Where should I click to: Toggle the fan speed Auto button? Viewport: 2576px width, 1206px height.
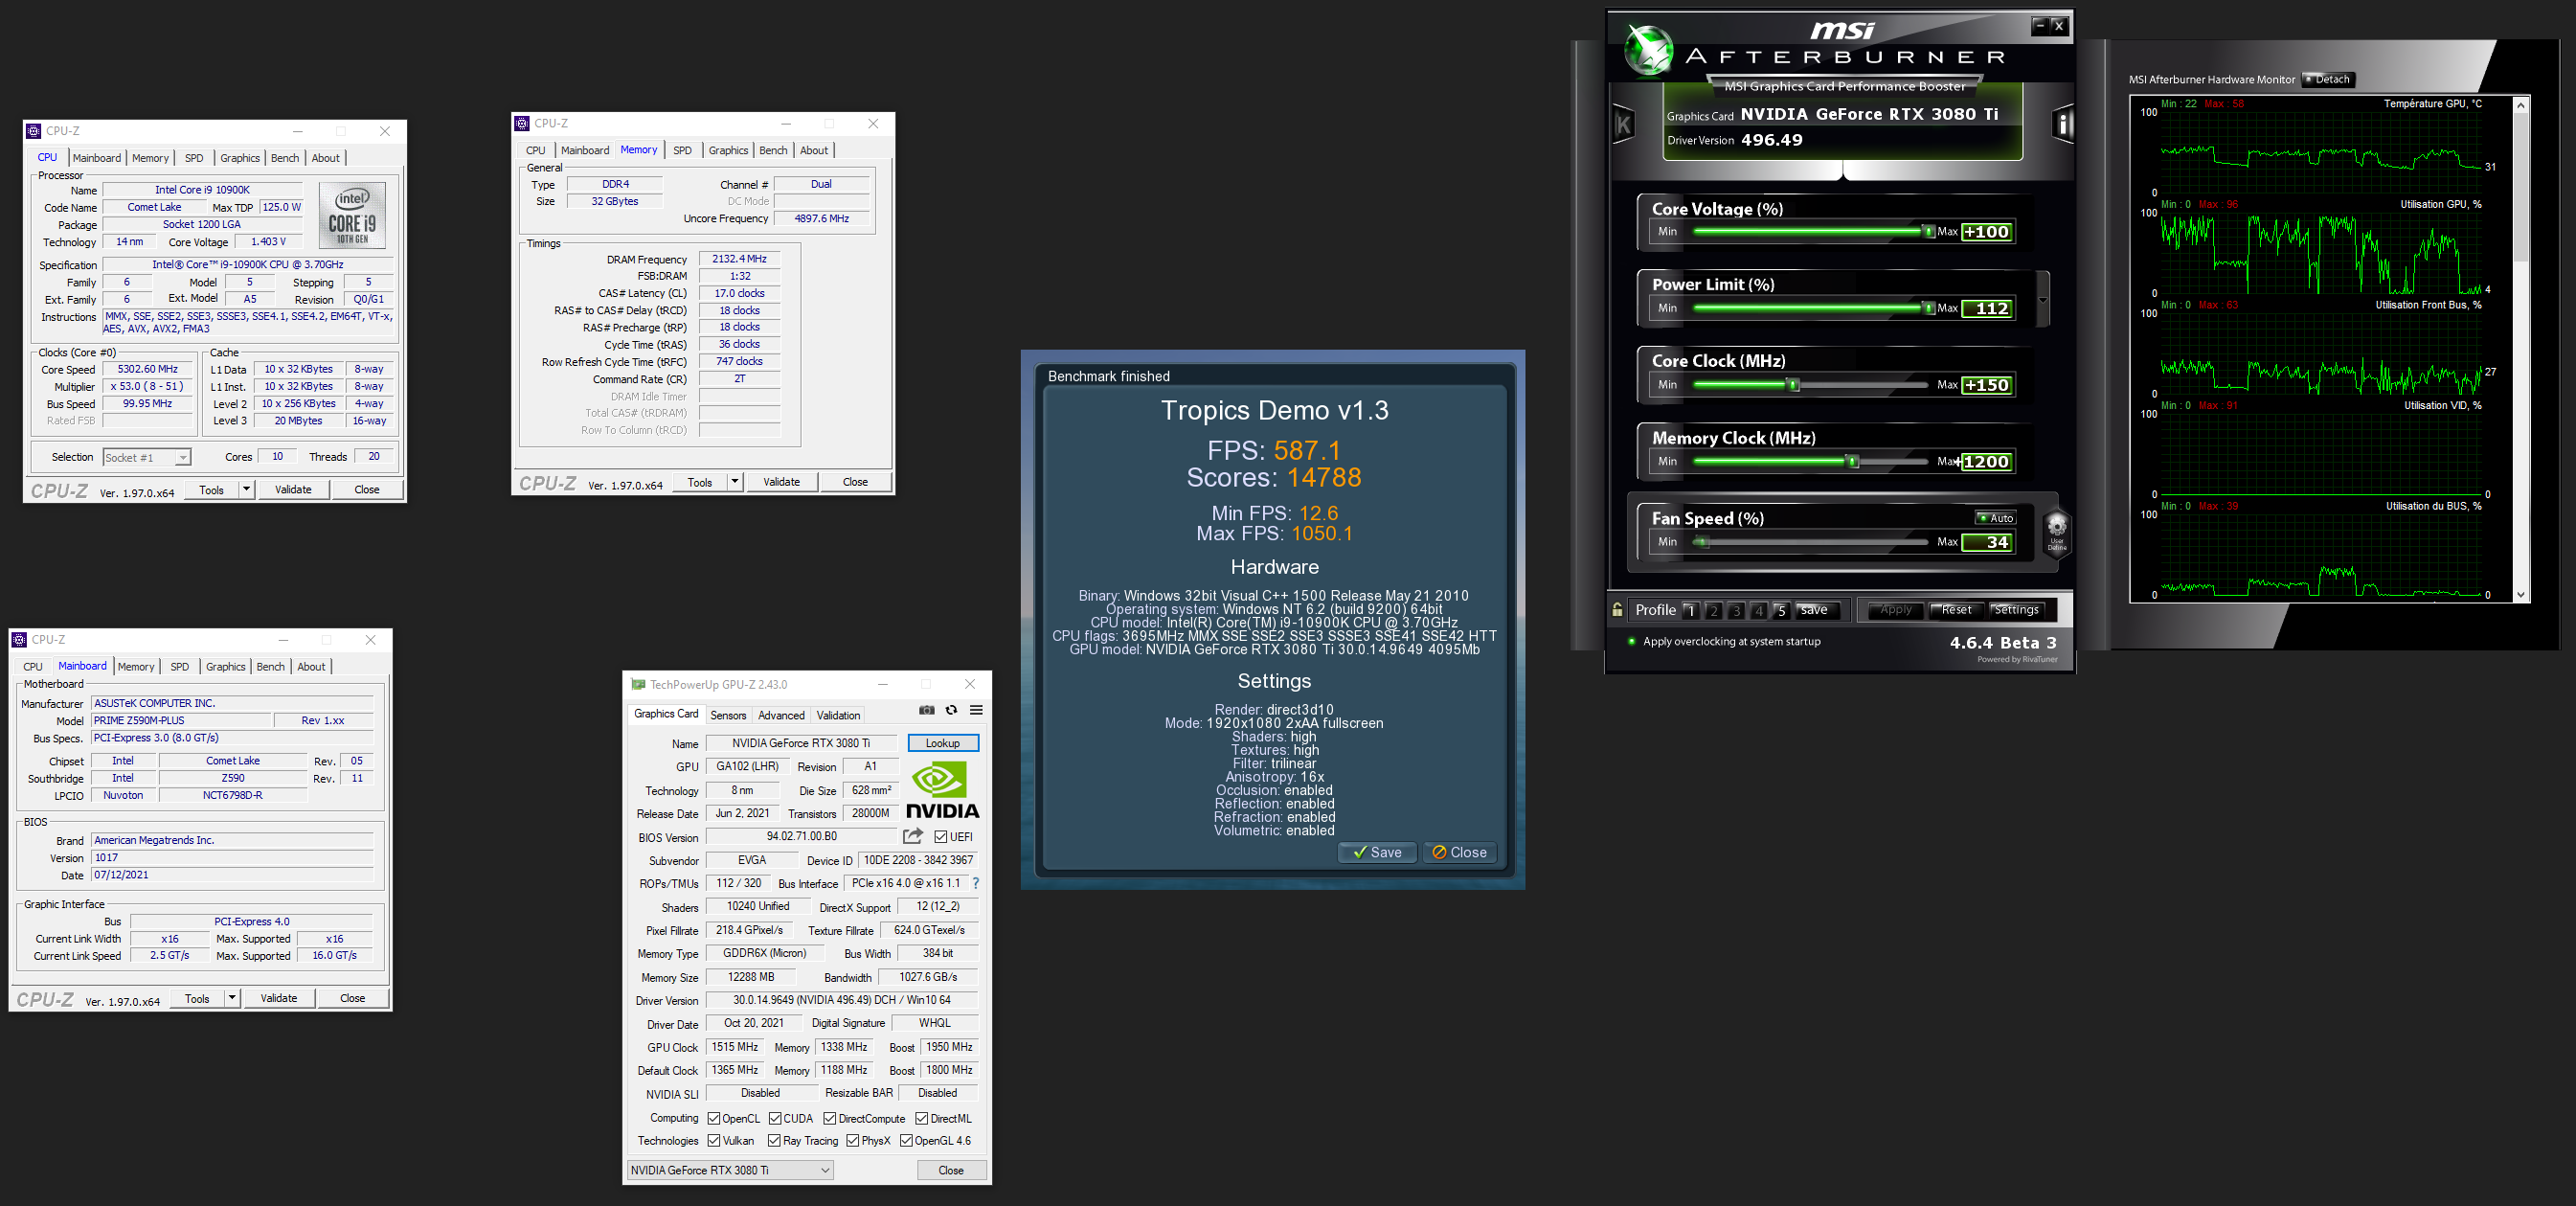point(1995,518)
